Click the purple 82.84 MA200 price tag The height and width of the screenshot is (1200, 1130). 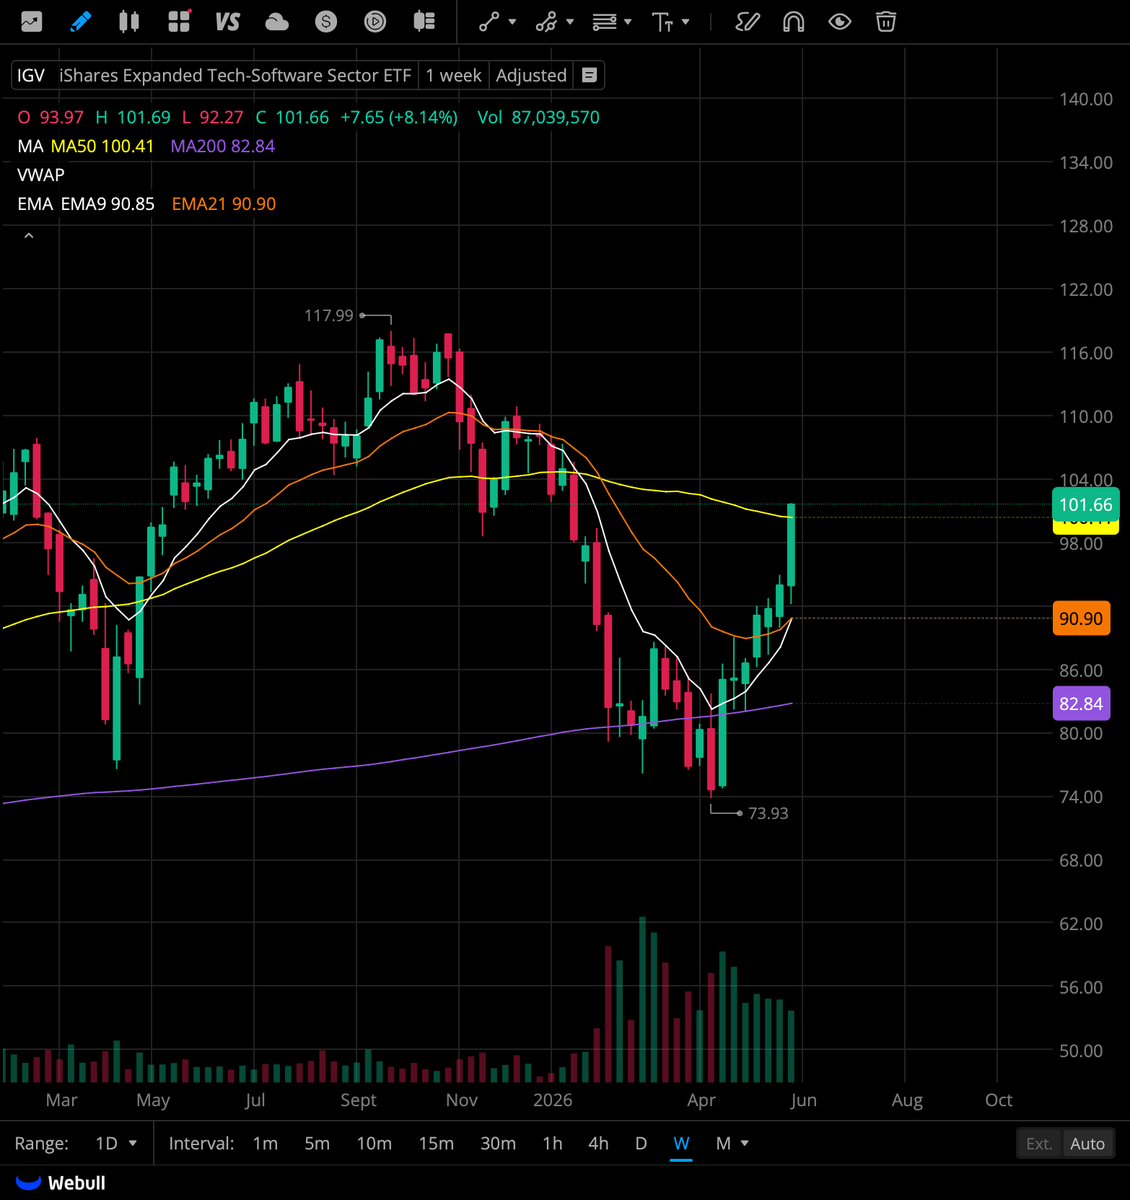(1081, 704)
